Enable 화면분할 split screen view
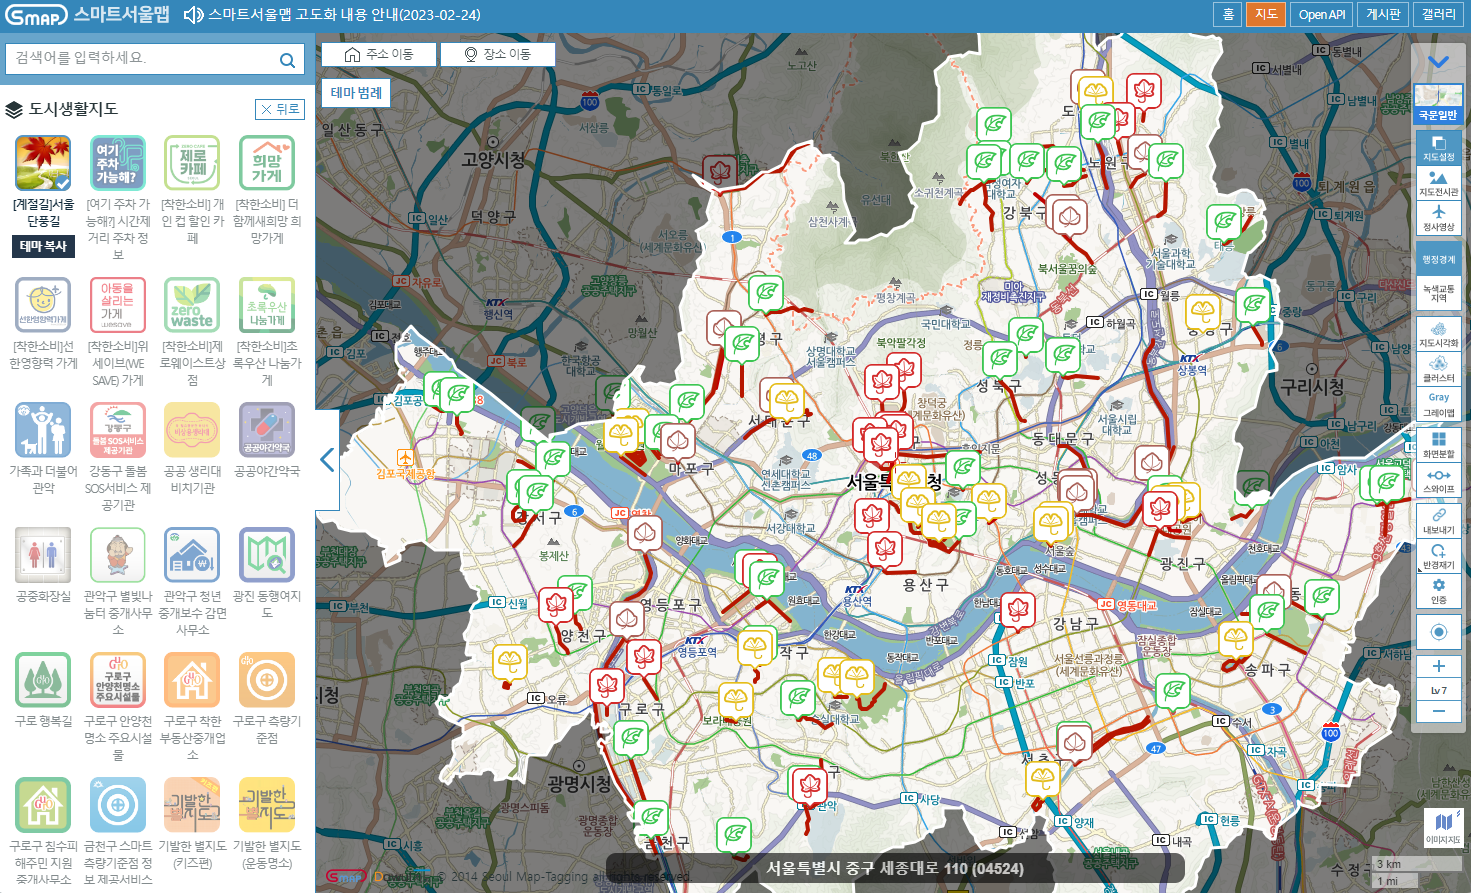The height and width of the screenshot is (893, 1471). click(1439, 445)
